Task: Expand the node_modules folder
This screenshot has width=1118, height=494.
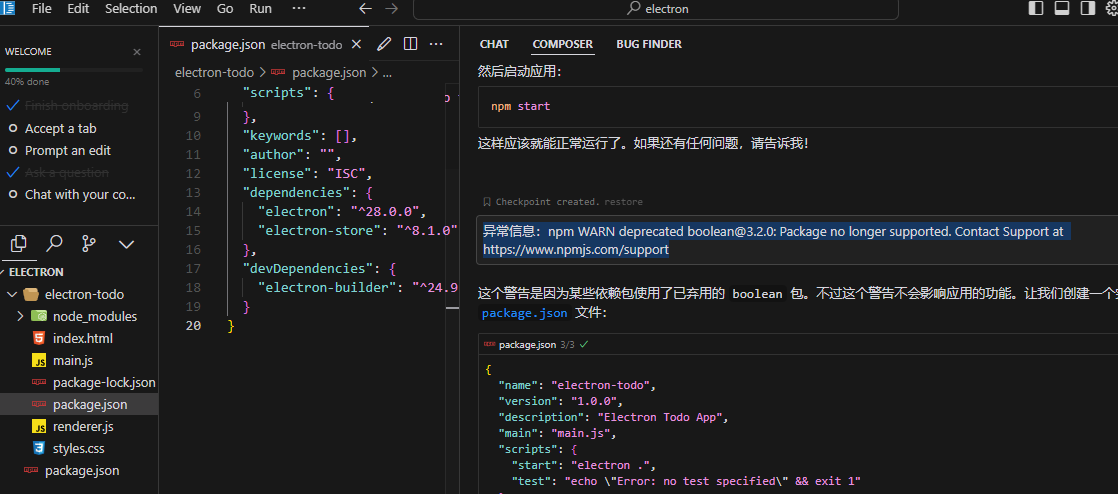Action: coord(20,316)
